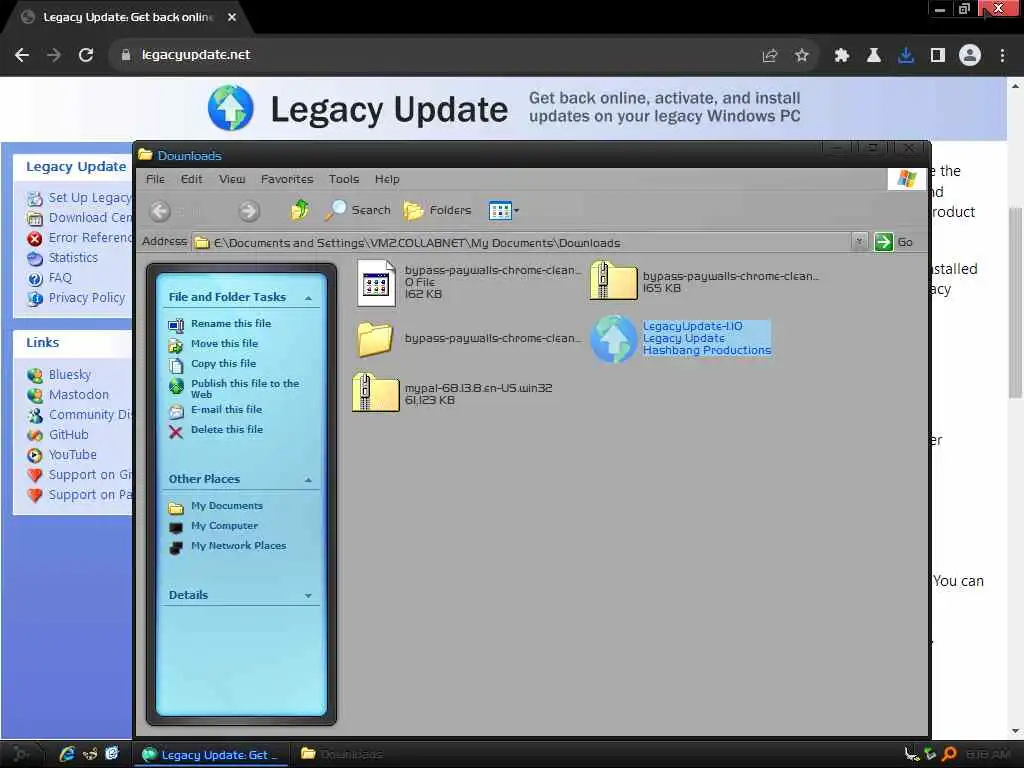Image resolution: width=1024 pixels, height=768 pixels.
Task: Open the Edit menu in Downloads window
Action: pos(191,179)
